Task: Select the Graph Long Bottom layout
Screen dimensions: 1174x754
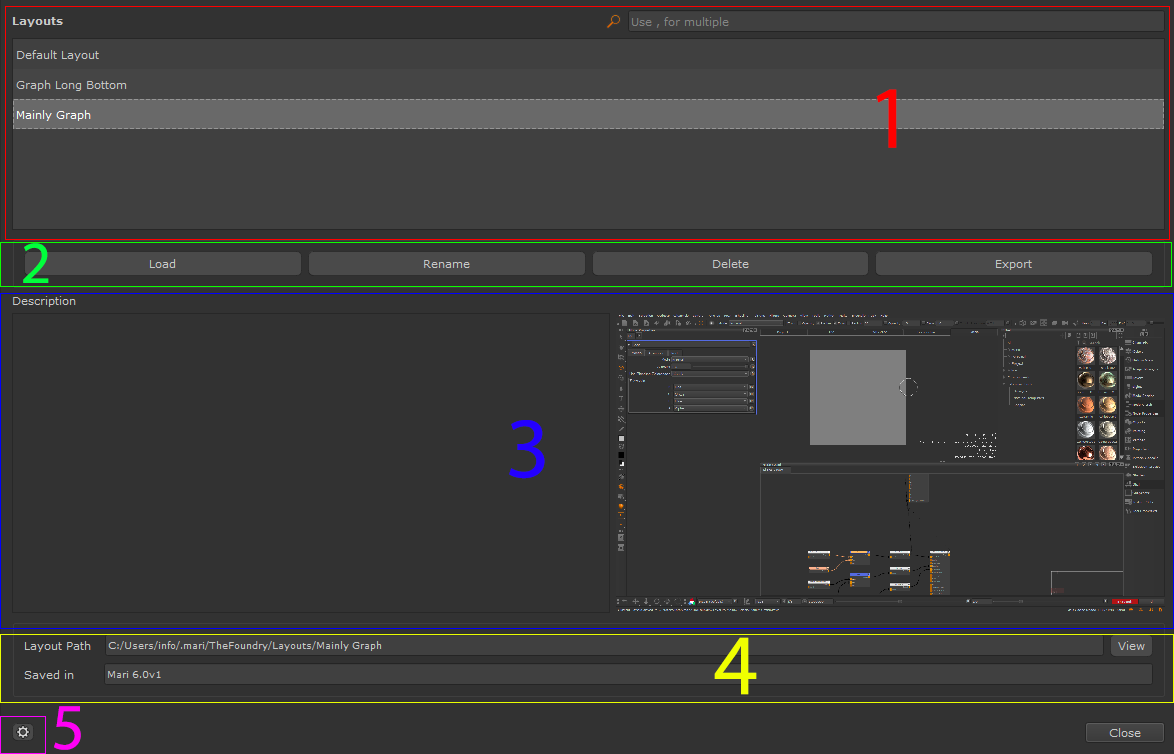Action: tap(71, 85)
